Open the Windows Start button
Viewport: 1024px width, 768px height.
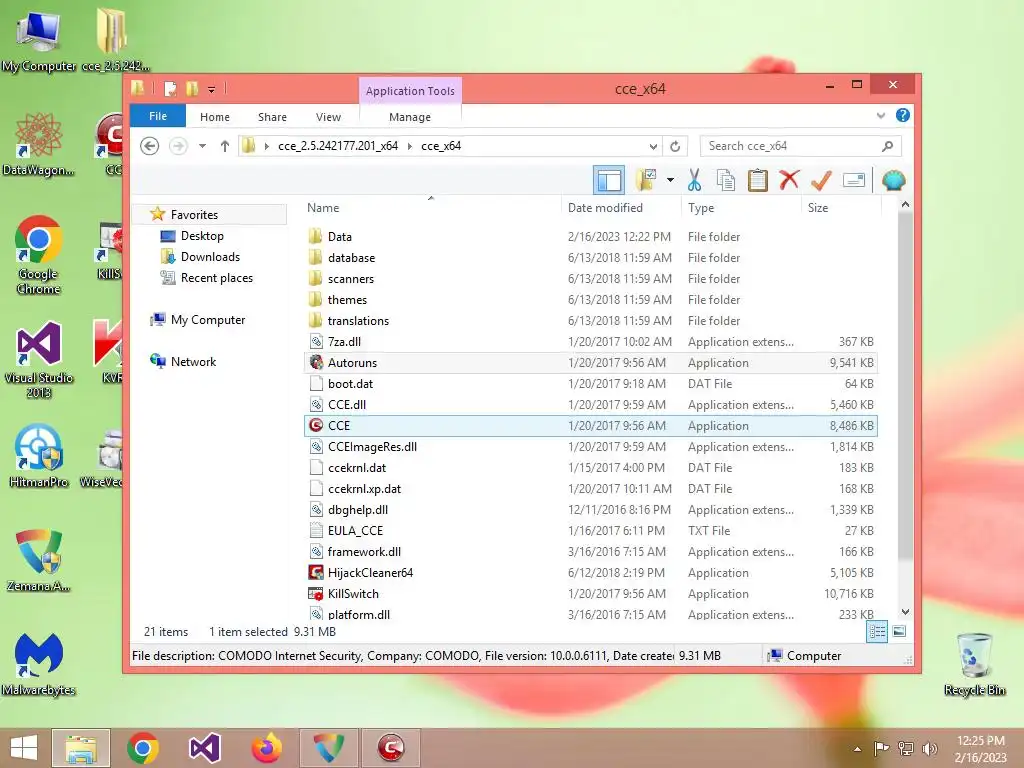tap(24, 748)
